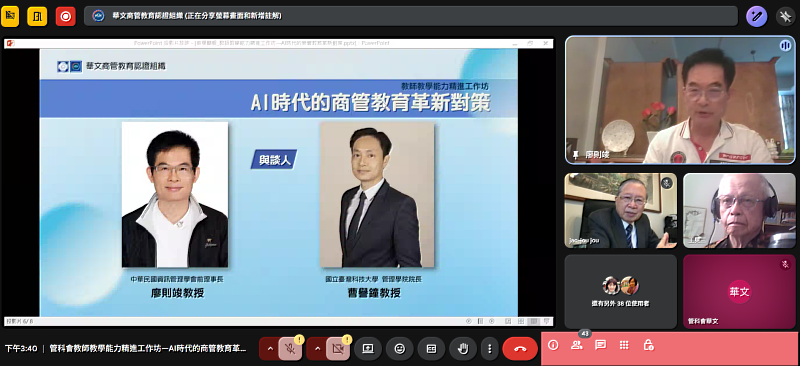800x366 pixels.
Task: Select the video tile of man wearing headphones
Action: point(739,210)
